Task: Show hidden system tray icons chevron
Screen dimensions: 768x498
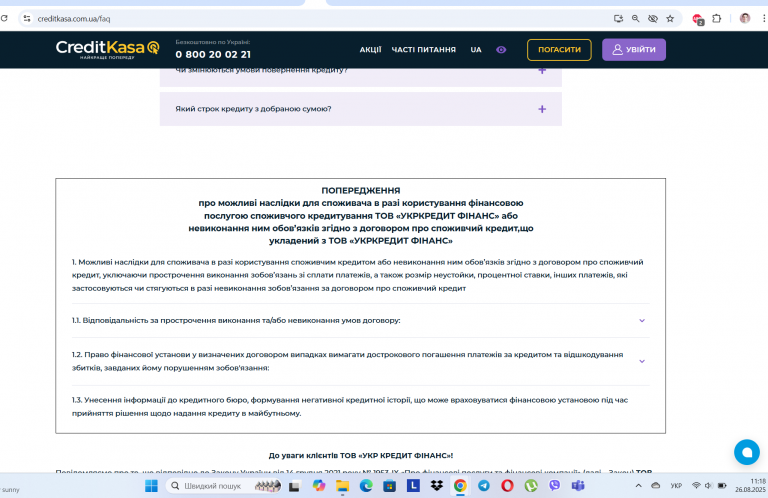Action: (x=638, y=486)
